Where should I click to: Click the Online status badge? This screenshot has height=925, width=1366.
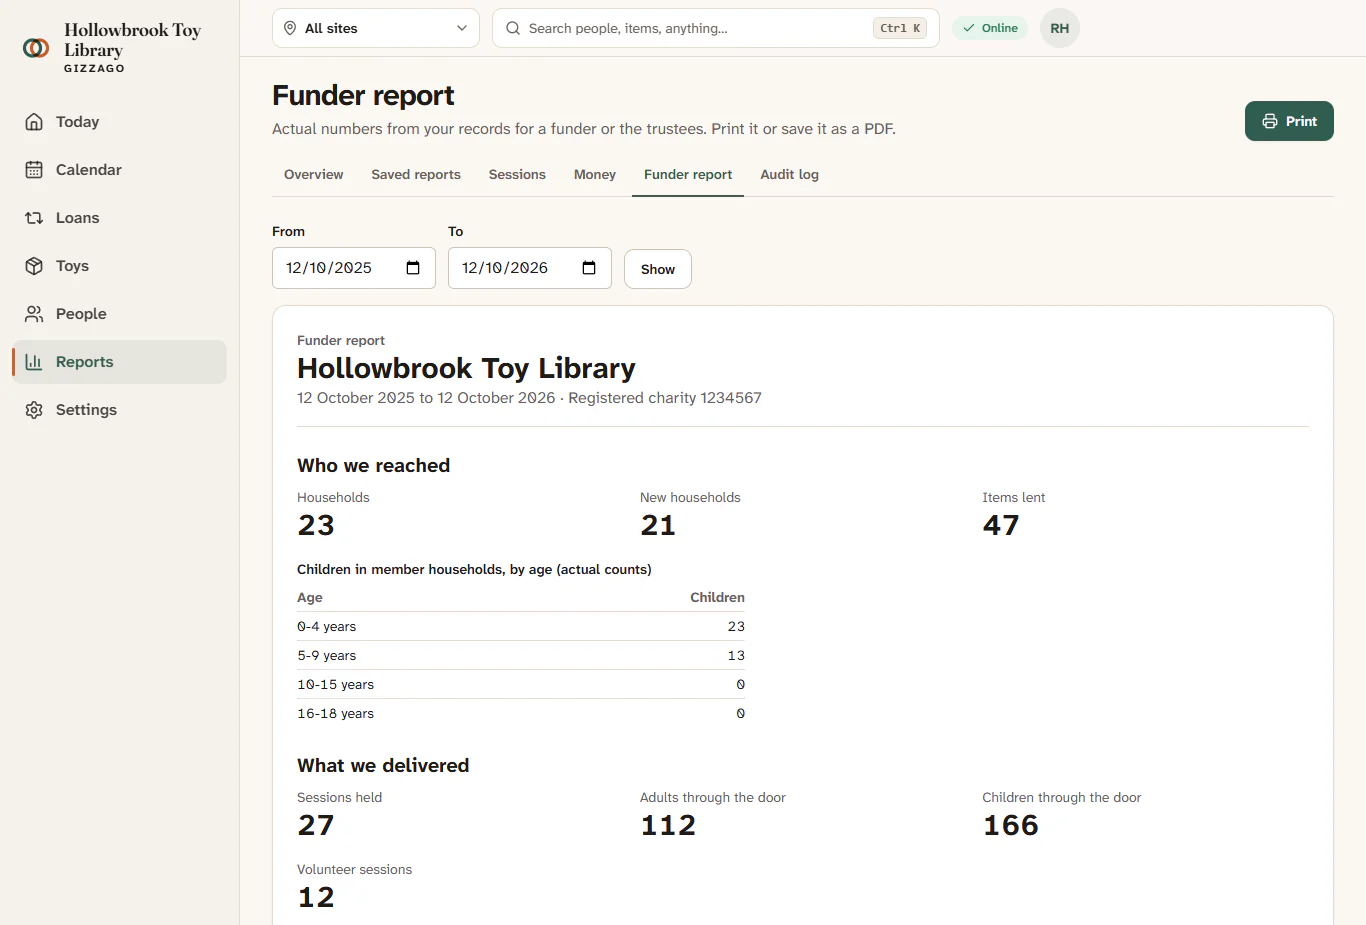pos(990,28)
